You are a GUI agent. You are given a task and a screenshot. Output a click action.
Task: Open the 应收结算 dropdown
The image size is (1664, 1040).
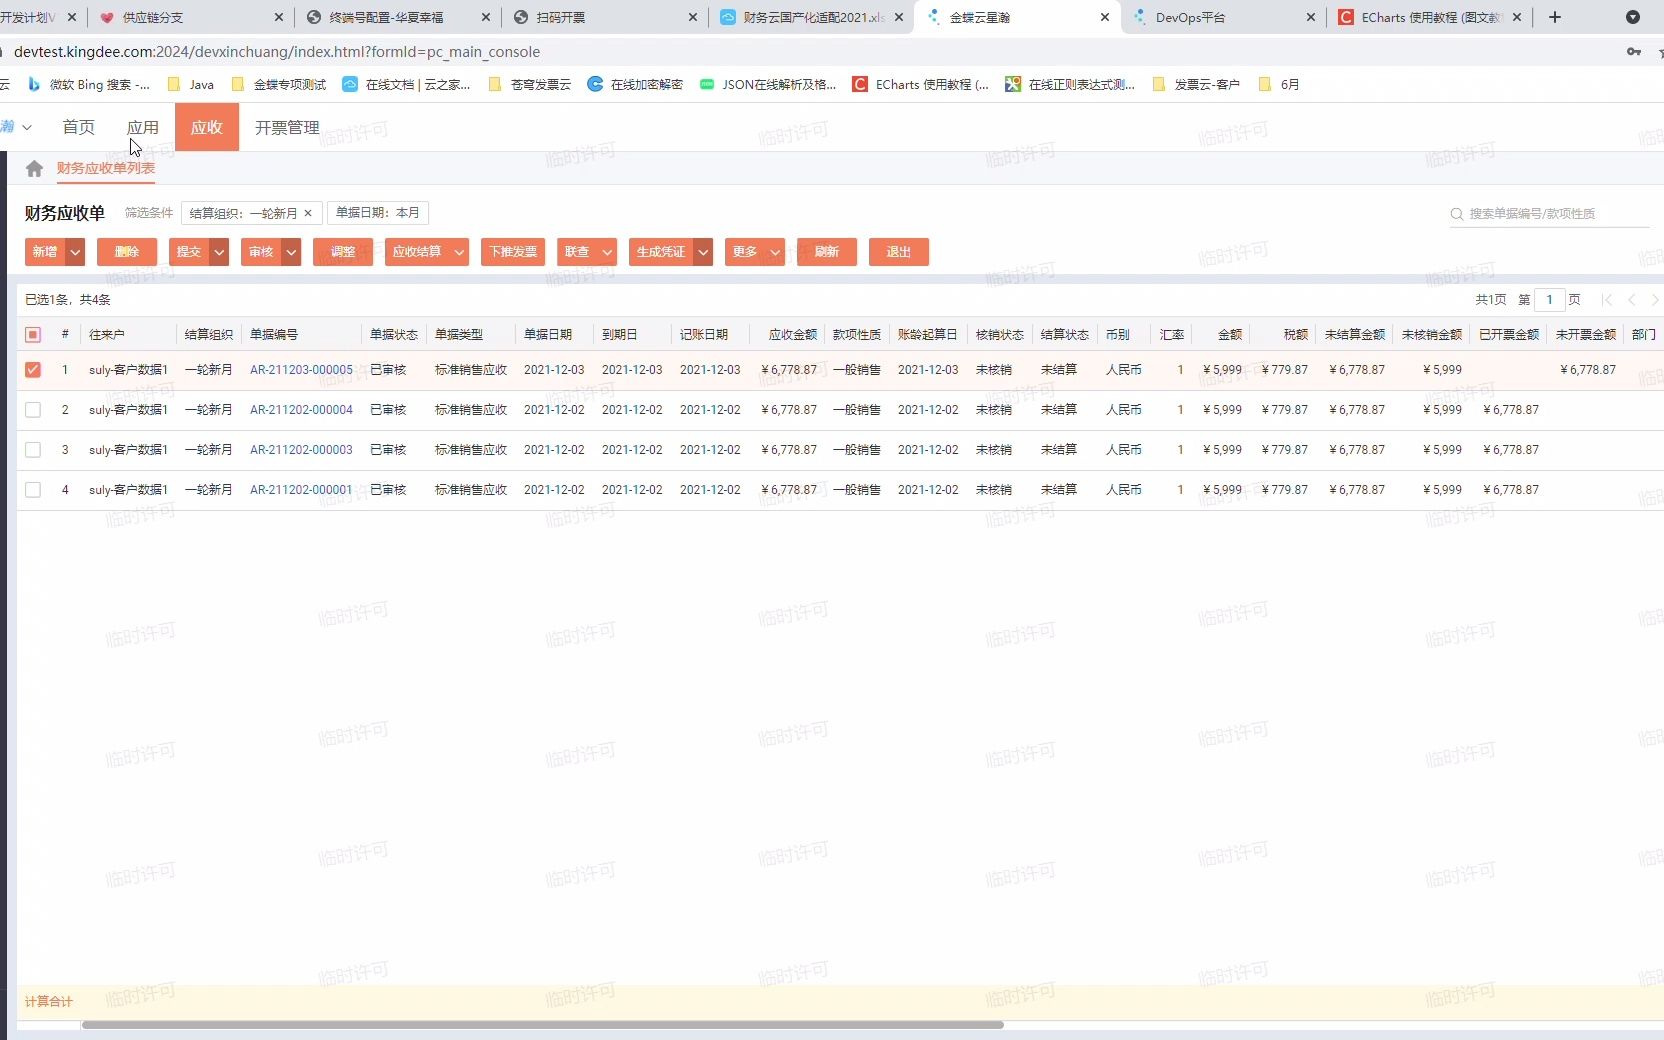click(427, 252)
